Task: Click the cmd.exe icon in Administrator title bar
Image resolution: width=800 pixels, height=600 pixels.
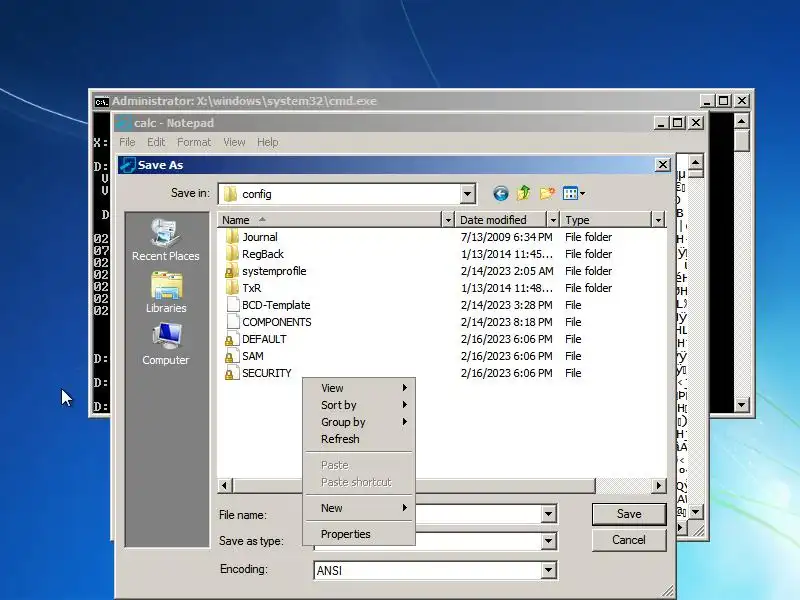Action: tap(102, 102)
